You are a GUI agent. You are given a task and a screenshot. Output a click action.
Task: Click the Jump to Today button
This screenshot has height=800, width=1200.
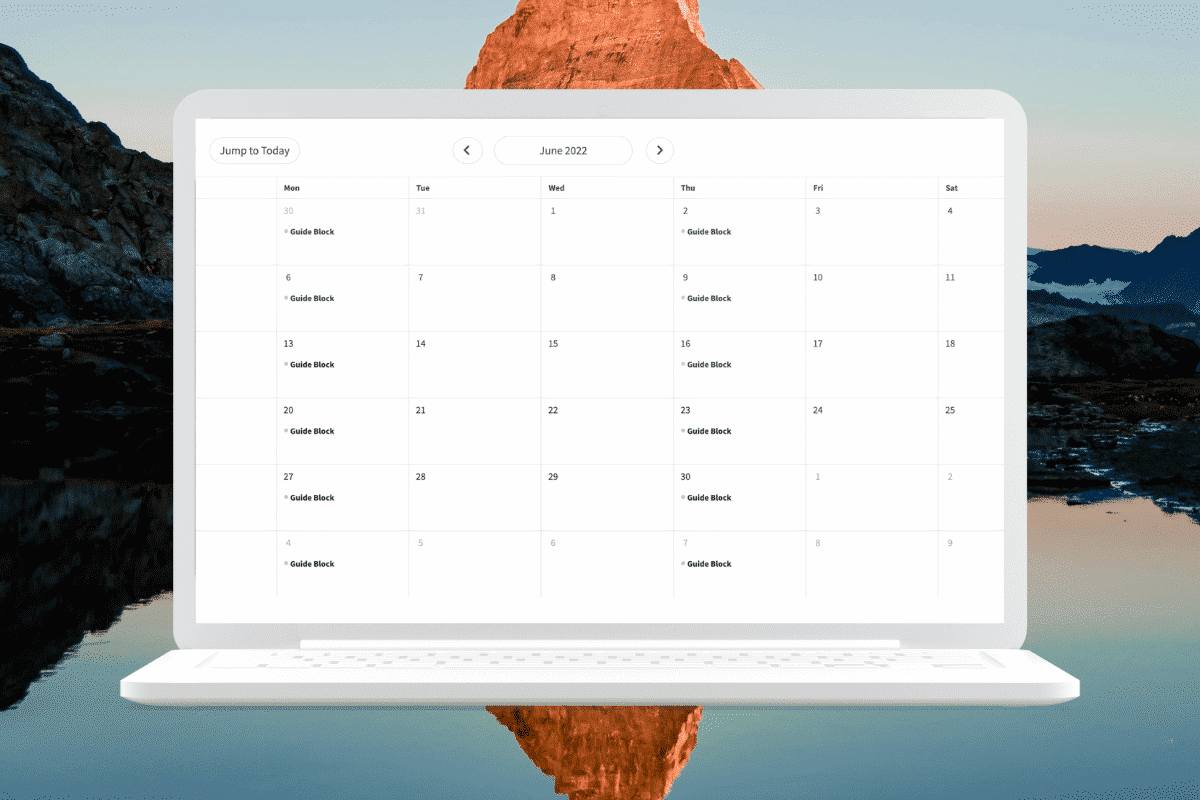tap(255, 151)
